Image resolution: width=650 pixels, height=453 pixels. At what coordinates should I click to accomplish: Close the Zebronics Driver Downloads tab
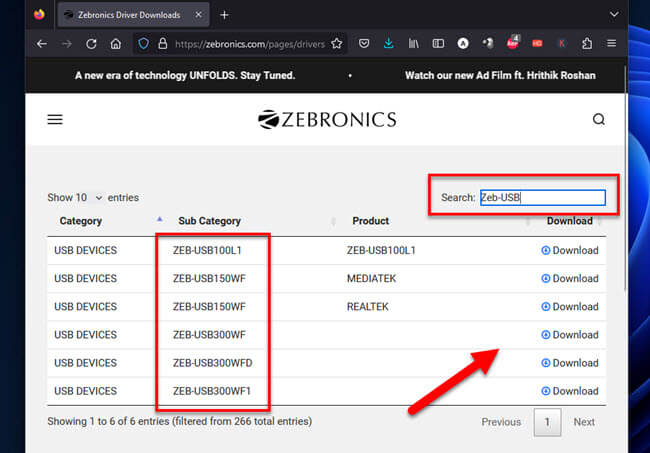point(199,15)
